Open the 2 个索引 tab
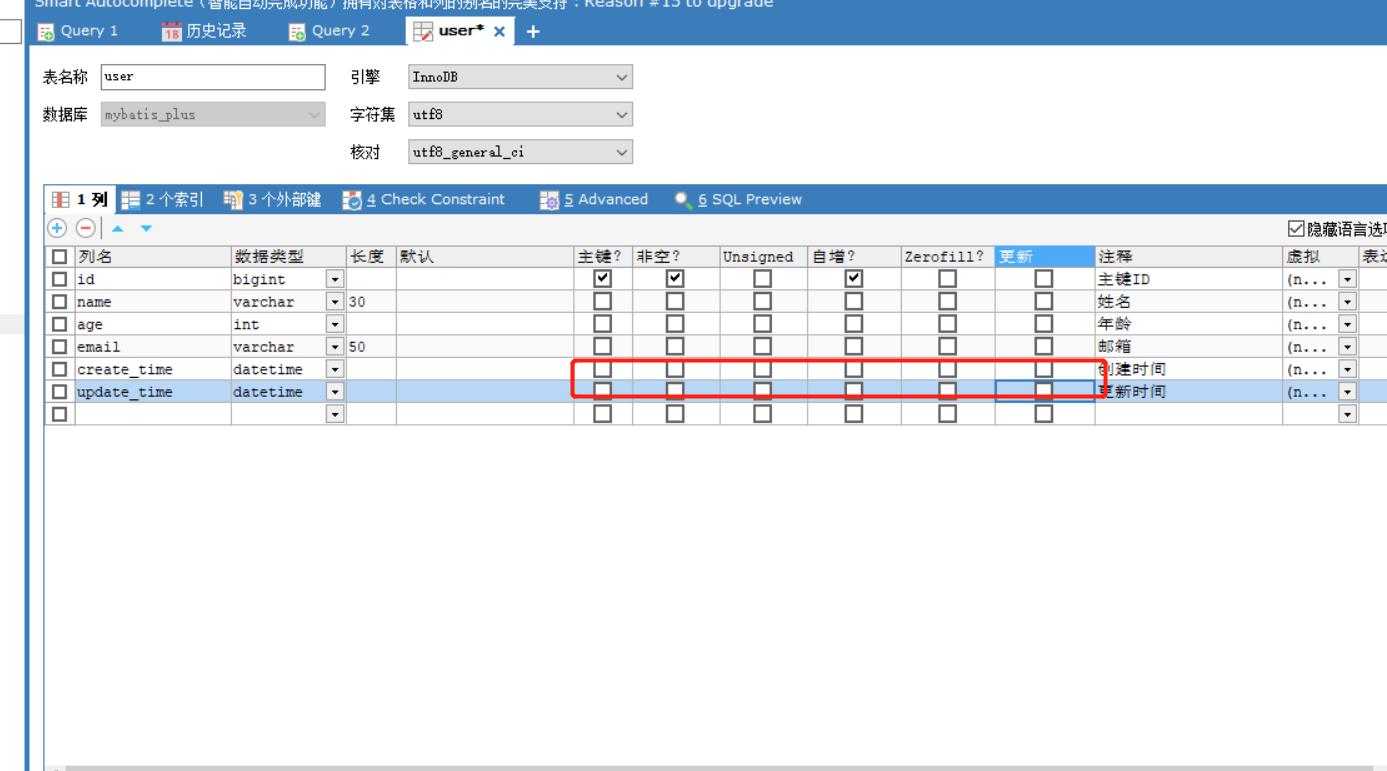Image resolution: width=1387 pixels, height=771 pixels. pyautogui.click(x=162, y=199)
